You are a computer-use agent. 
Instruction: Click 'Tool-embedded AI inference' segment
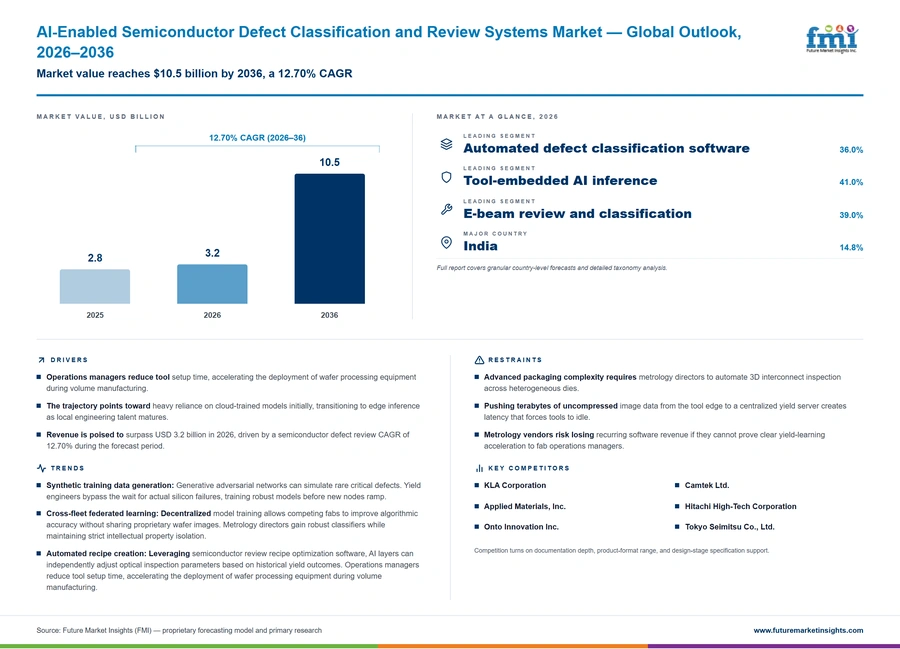coord(560,181)
